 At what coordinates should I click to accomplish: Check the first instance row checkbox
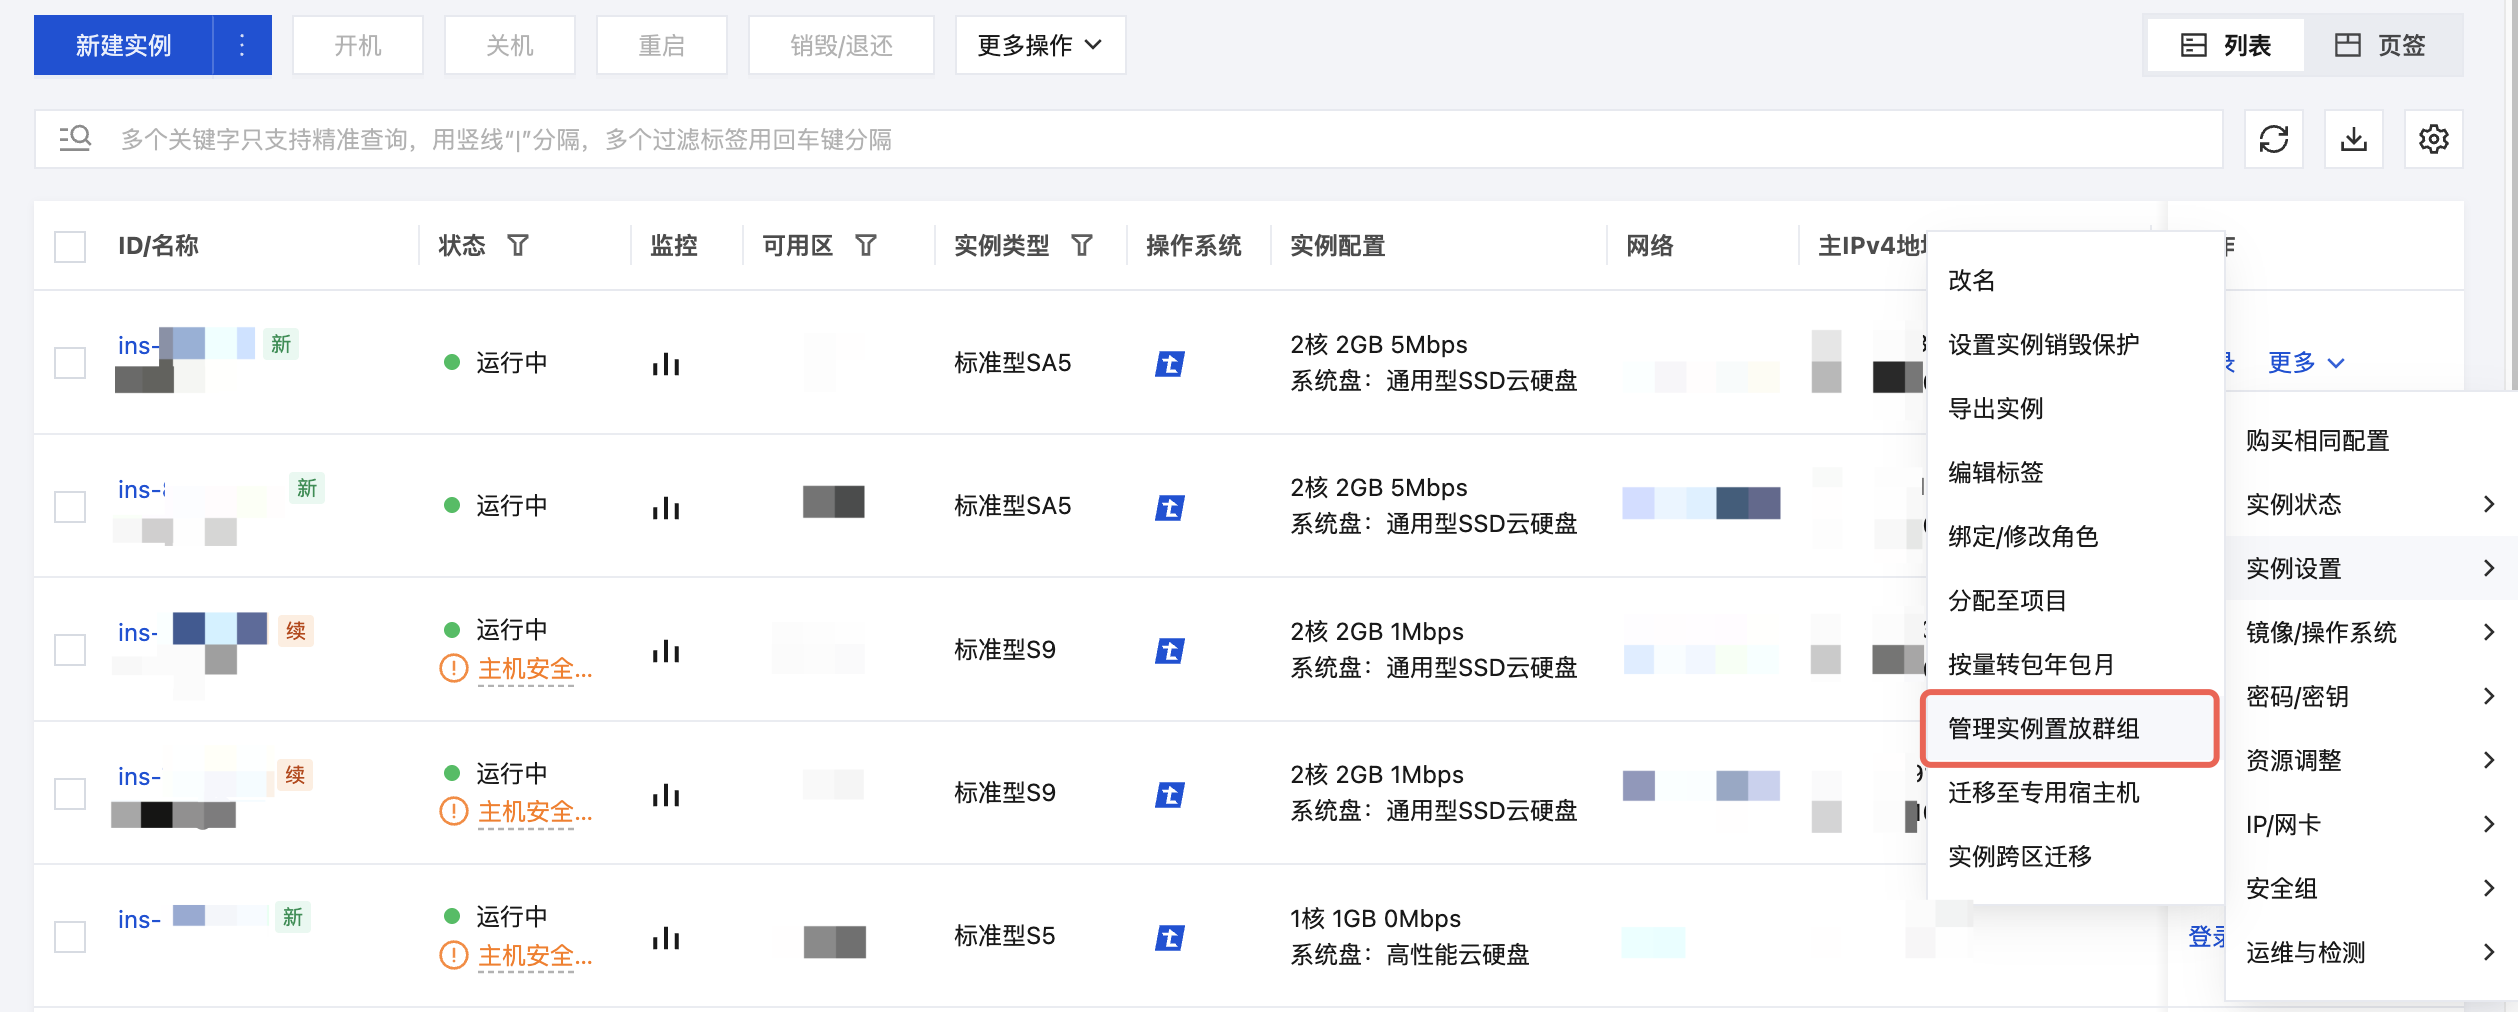(70, 362)
